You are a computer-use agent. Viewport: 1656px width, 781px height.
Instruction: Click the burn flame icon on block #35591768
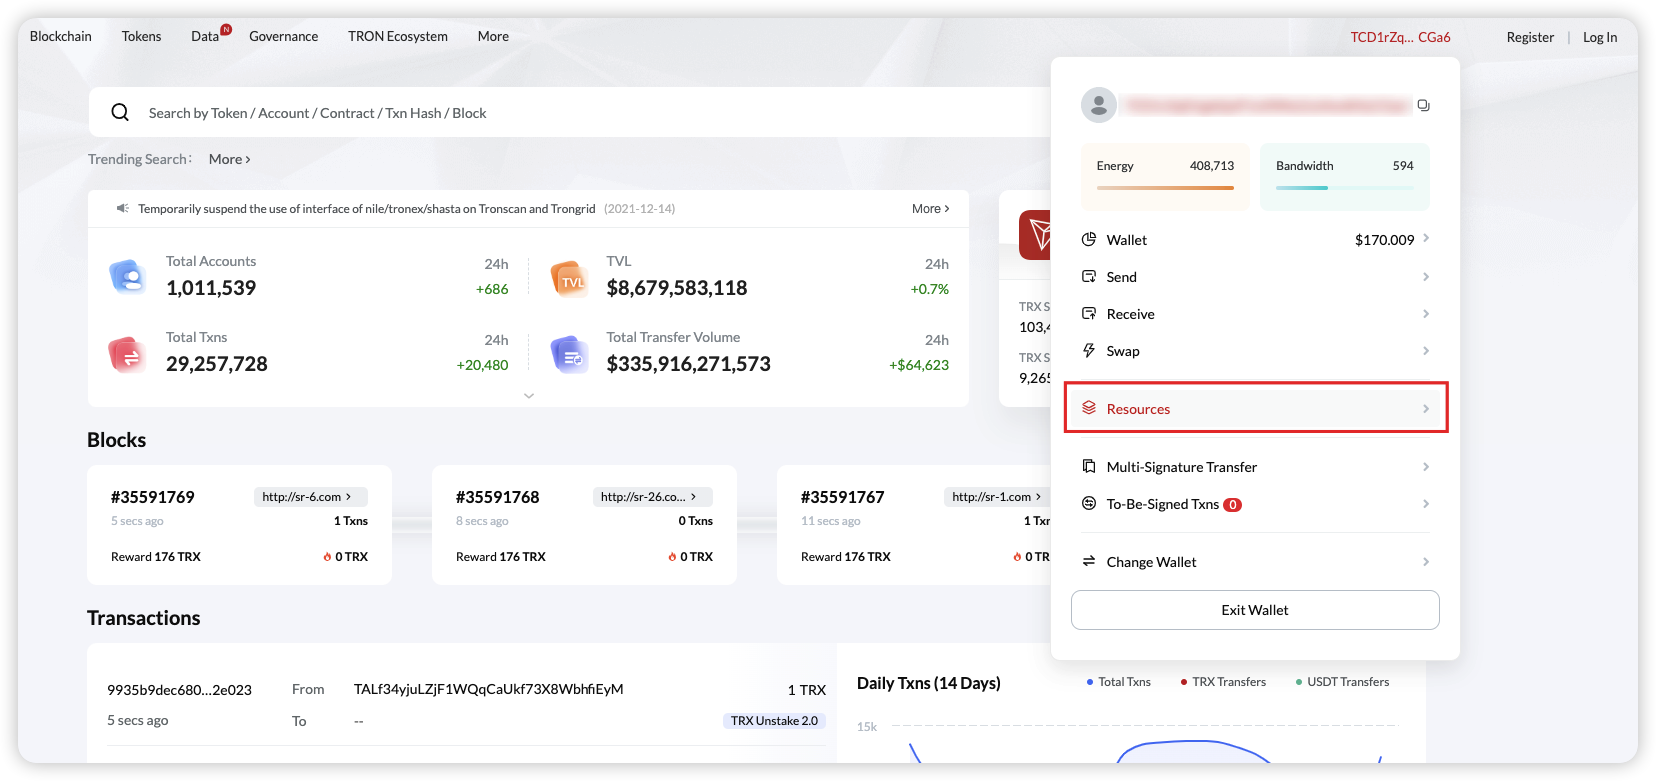point(672,557)
